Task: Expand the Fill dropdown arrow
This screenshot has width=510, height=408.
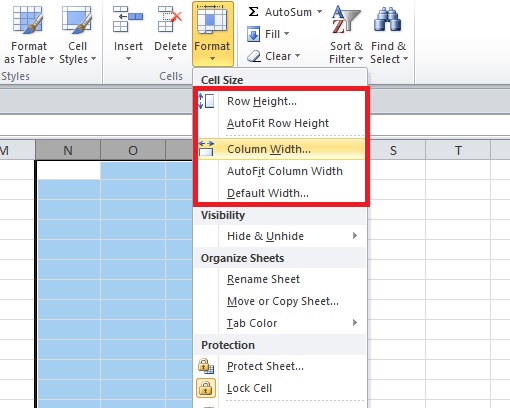Action: 286,34
